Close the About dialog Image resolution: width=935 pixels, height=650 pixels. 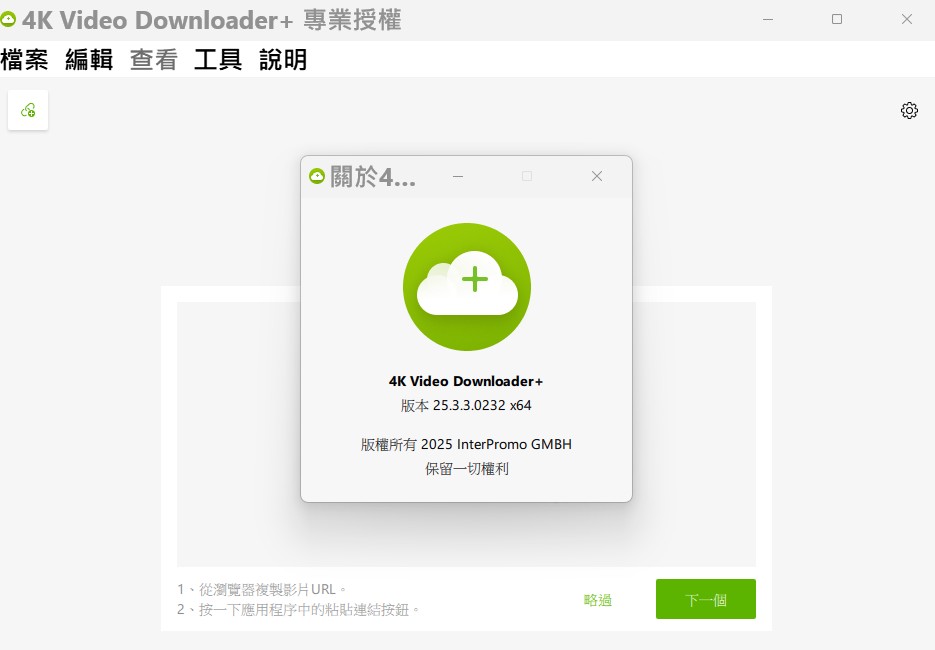tap(597, 176)
